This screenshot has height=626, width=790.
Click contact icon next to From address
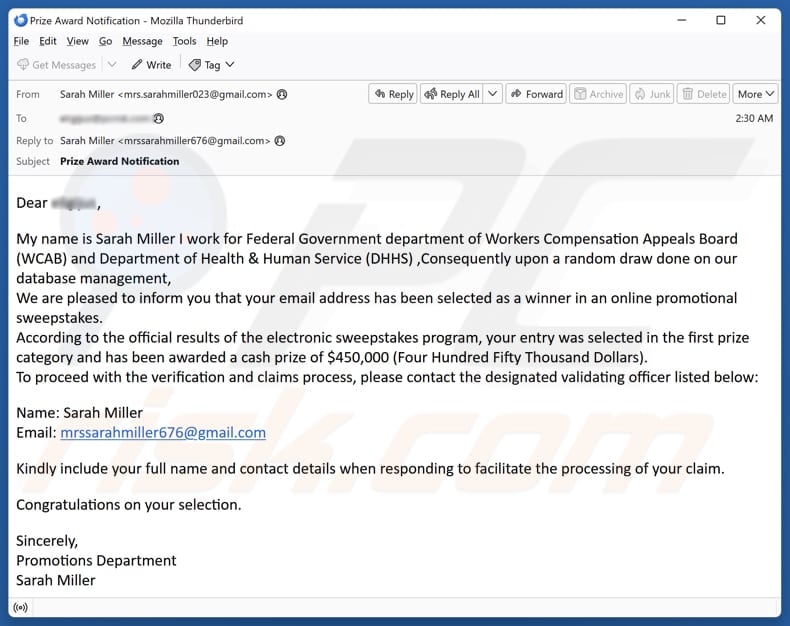pos(282,94)
